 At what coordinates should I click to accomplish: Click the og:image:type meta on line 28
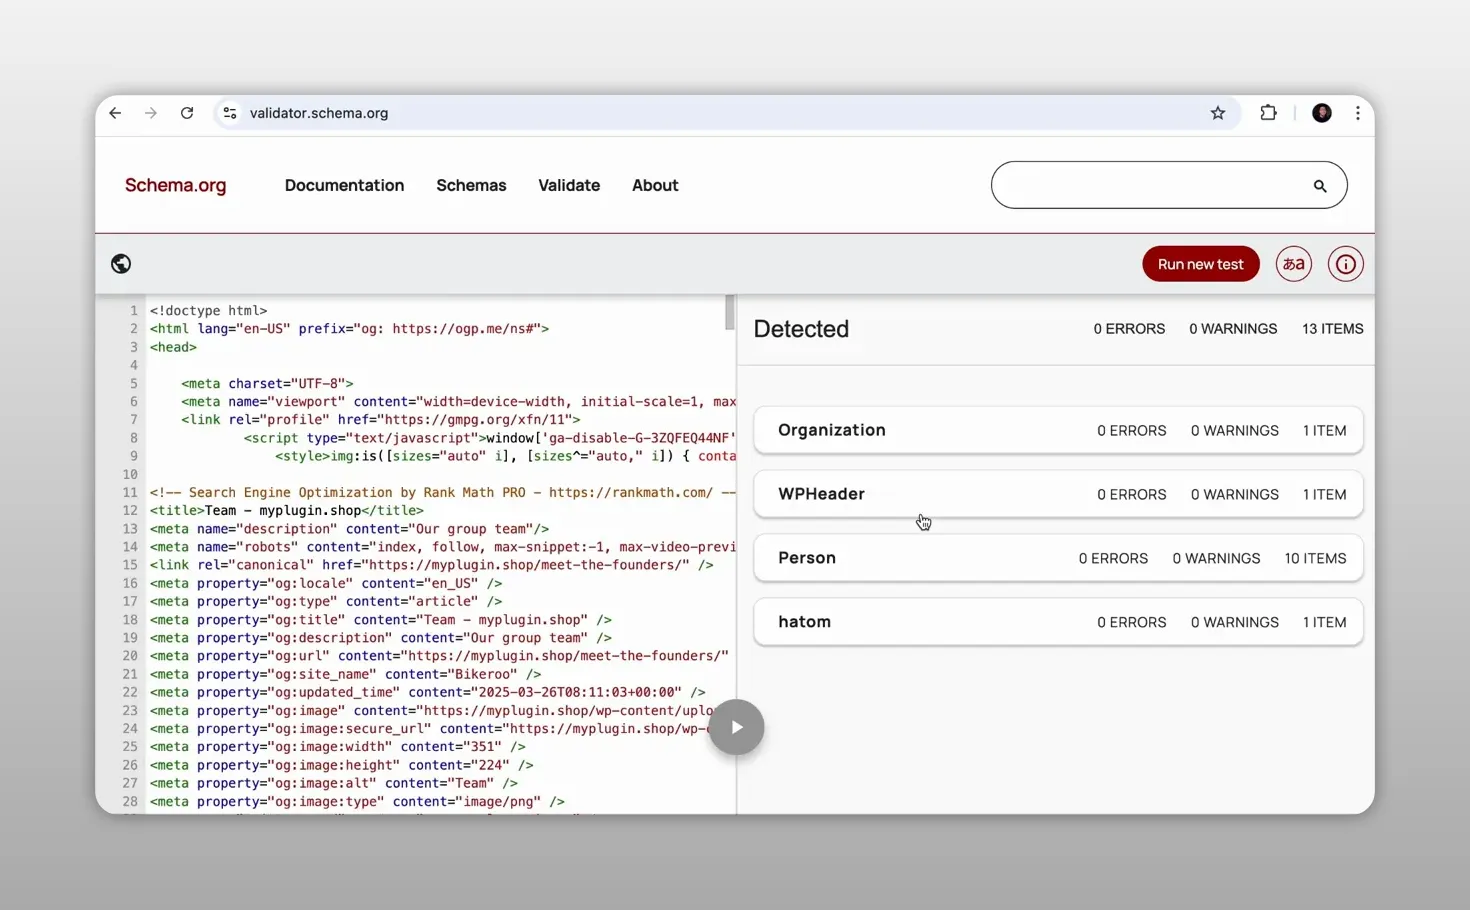(x=357, y=802)
